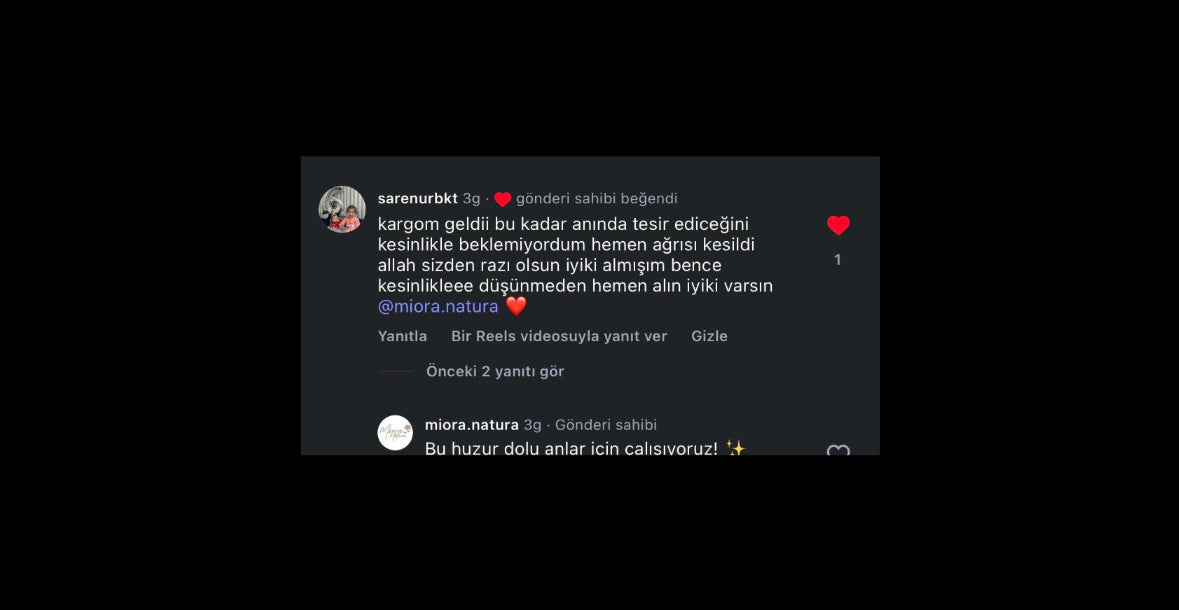The image size is (1179, 610).
Task: Hide the comment with Gizle
Action: 709,336
